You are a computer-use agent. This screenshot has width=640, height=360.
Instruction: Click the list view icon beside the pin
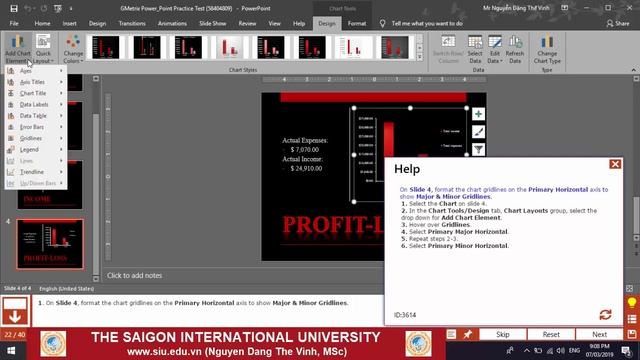point(451,334)
